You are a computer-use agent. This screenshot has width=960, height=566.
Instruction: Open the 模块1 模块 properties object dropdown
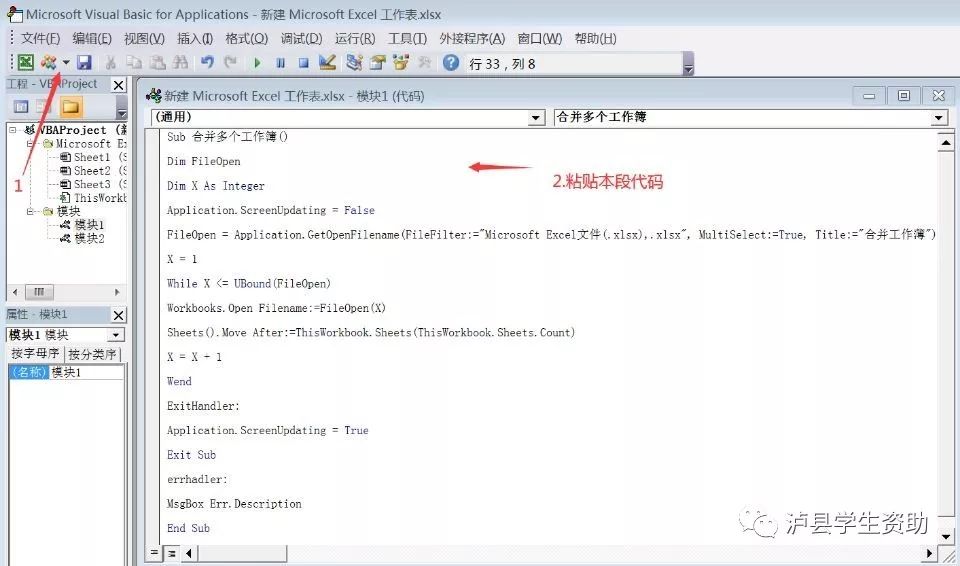point(116,335)
